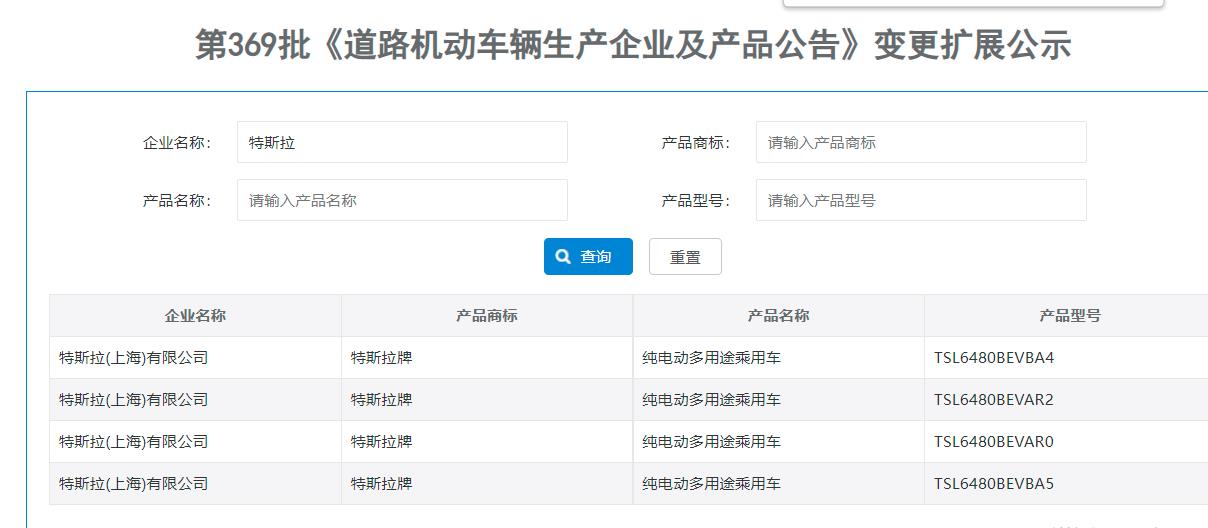The width and height of the screenshot is (1208, 528).
Task: Click 特斯拉牌 in the TSL6480BEVAR0 row
Action: tap(381, 442)
